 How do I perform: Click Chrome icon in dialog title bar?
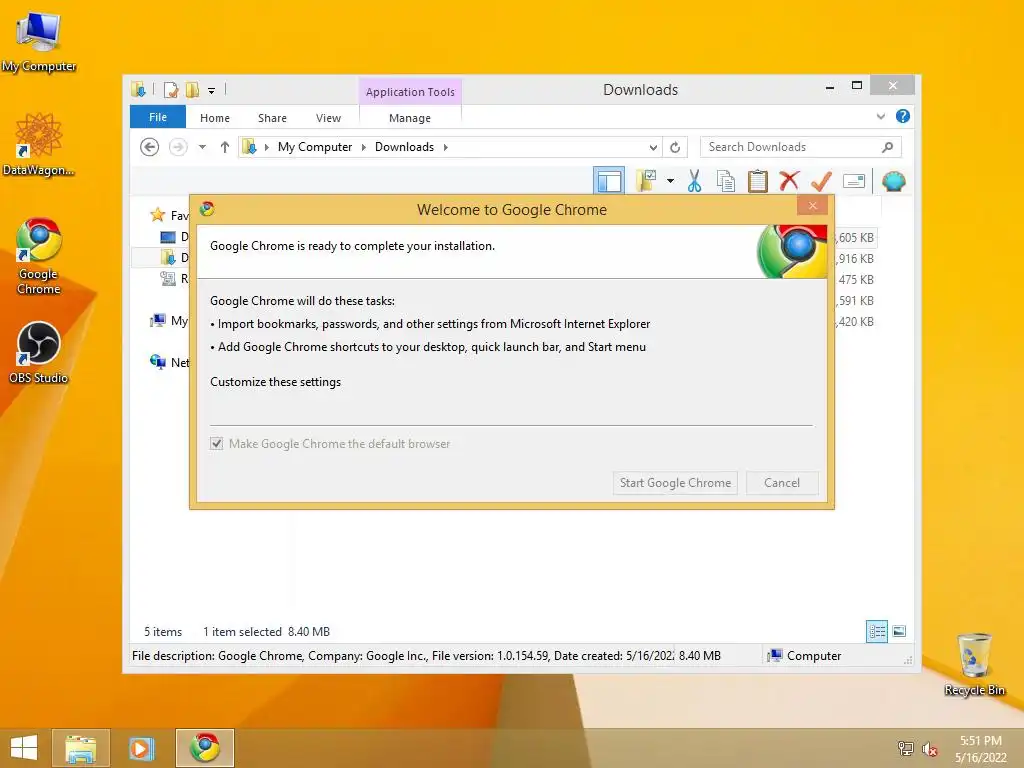[x=207, y=208]
